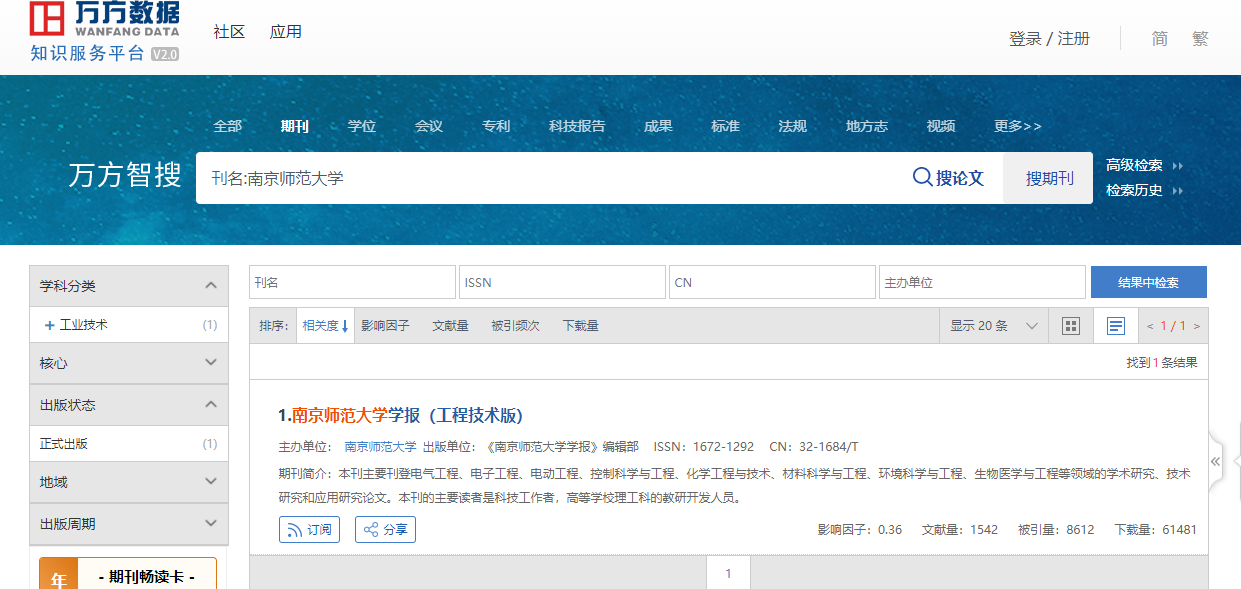Sort results by 被引频次

[515, 326]
